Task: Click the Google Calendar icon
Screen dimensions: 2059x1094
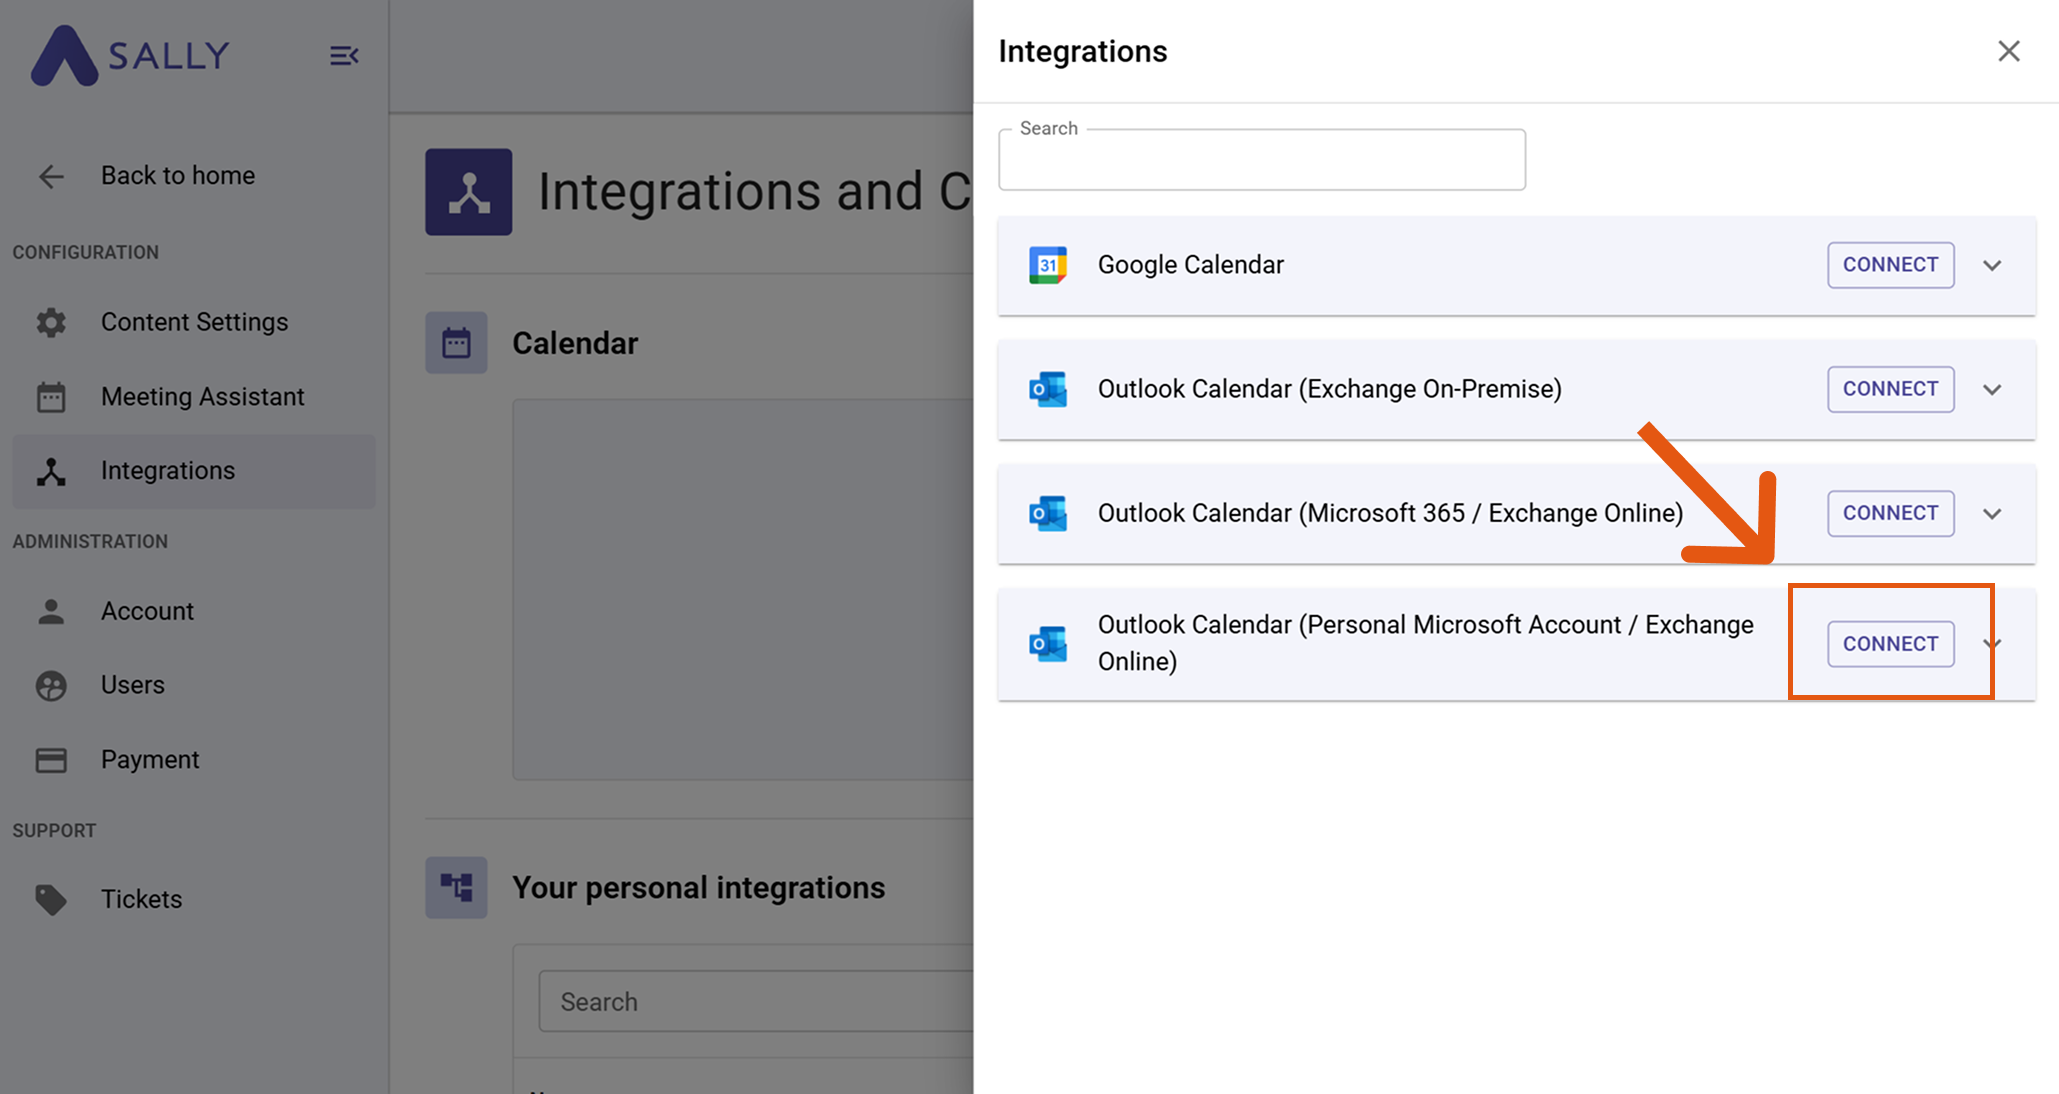Action: pyautogui.click(x=1047, y=265)
